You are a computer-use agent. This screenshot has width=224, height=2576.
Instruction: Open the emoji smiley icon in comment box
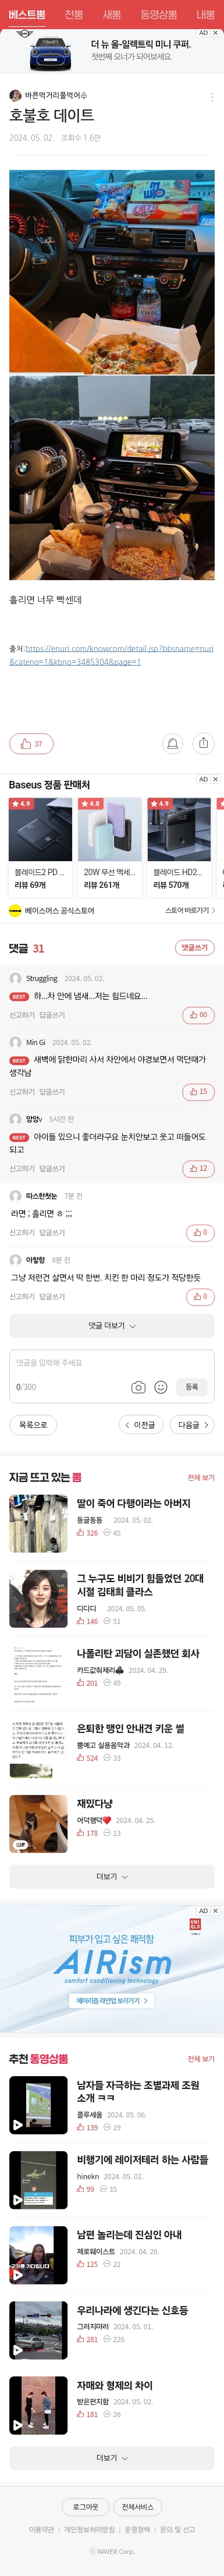coord(160,1387)
